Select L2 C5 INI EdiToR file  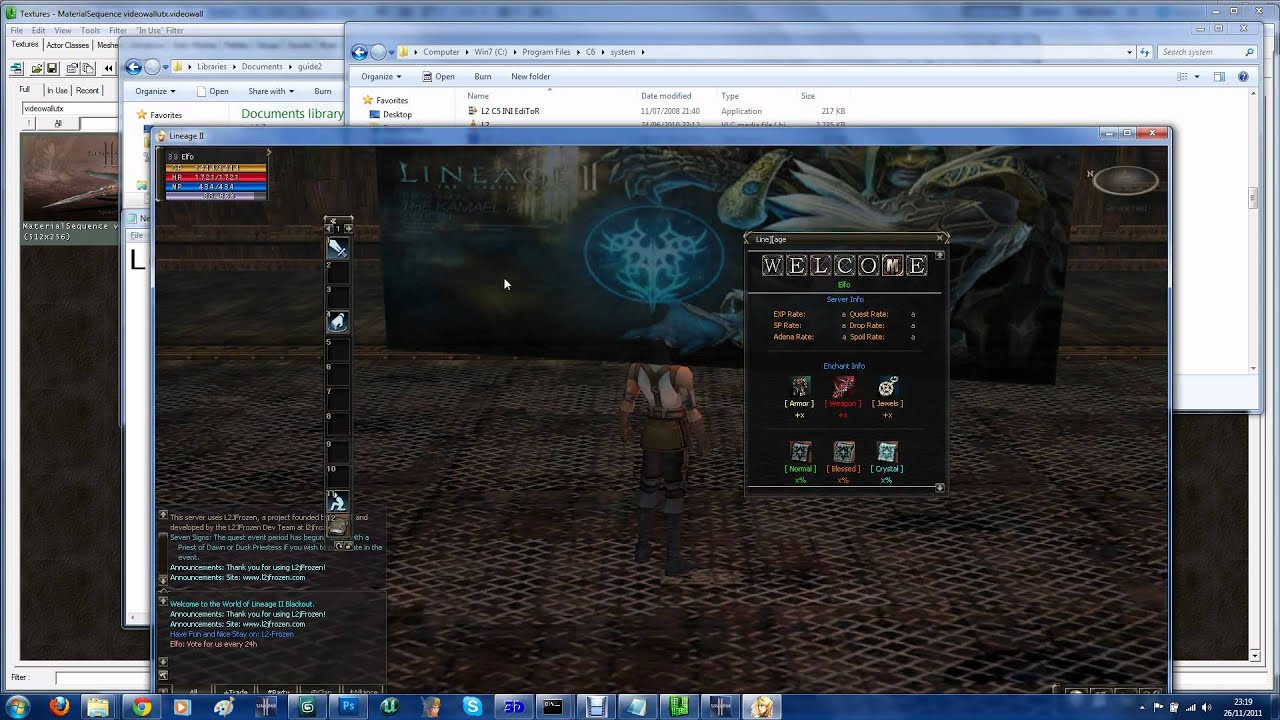pos(503,111)
